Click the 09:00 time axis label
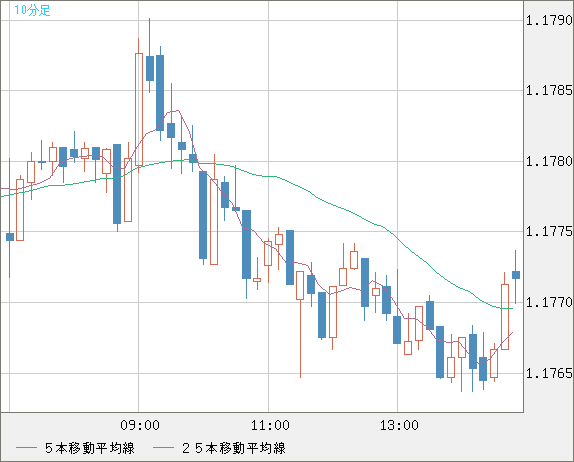This screenshot has height=462, width=574. (x=140, y=425)
